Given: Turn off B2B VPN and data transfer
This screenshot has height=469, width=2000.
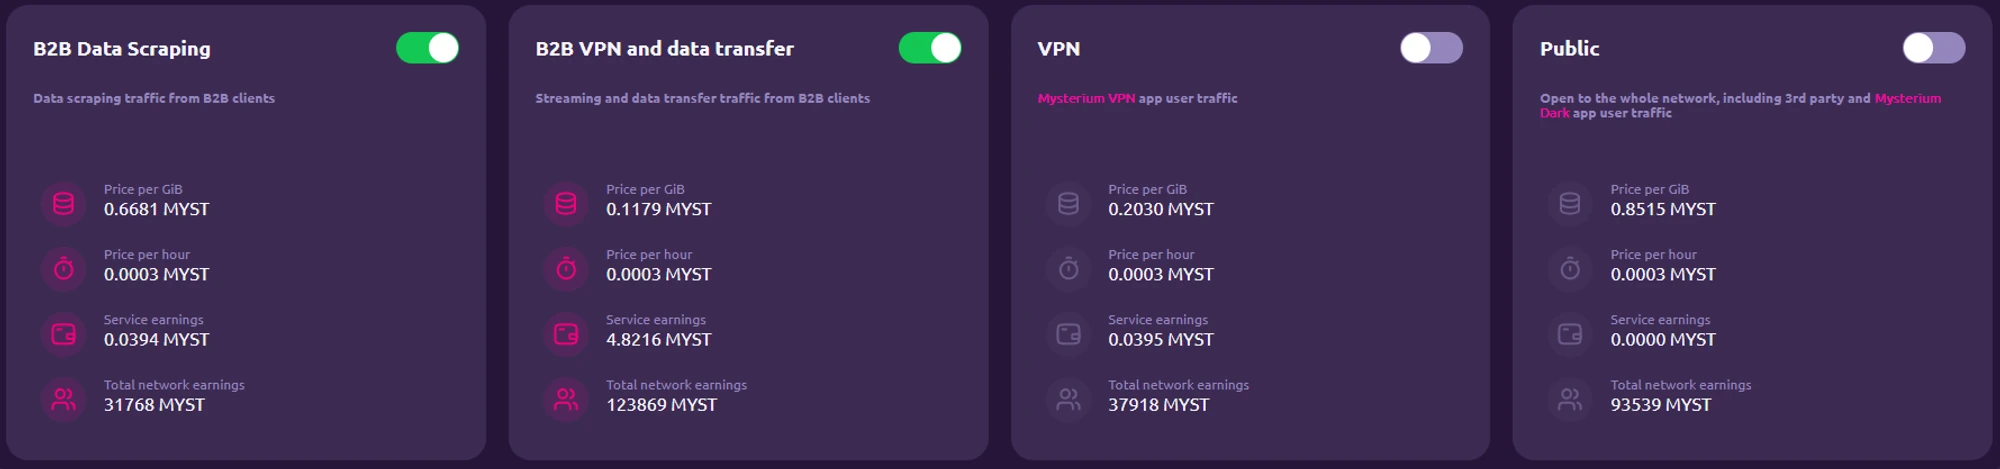Looking at the screenshot, I should (x=929, y=48).
